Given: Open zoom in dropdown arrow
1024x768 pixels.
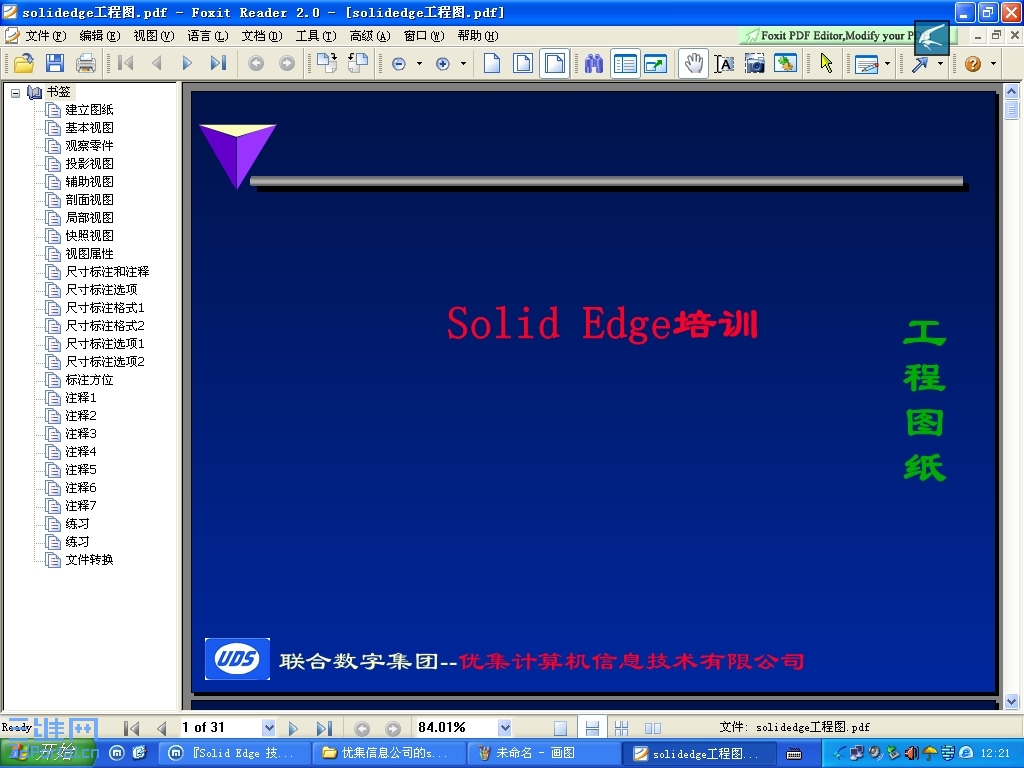Looking at the screenshot, I should [463, 63].
